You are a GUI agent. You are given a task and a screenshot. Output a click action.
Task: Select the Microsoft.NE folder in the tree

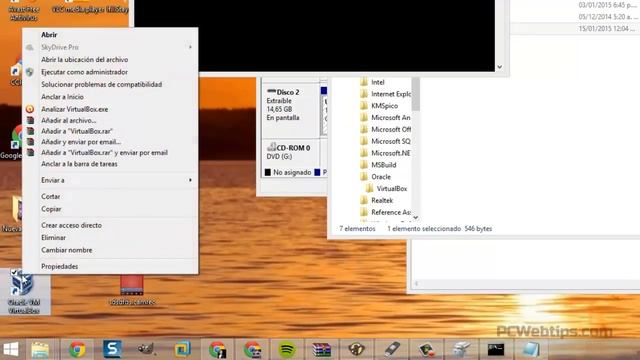(x=386, y=153)
